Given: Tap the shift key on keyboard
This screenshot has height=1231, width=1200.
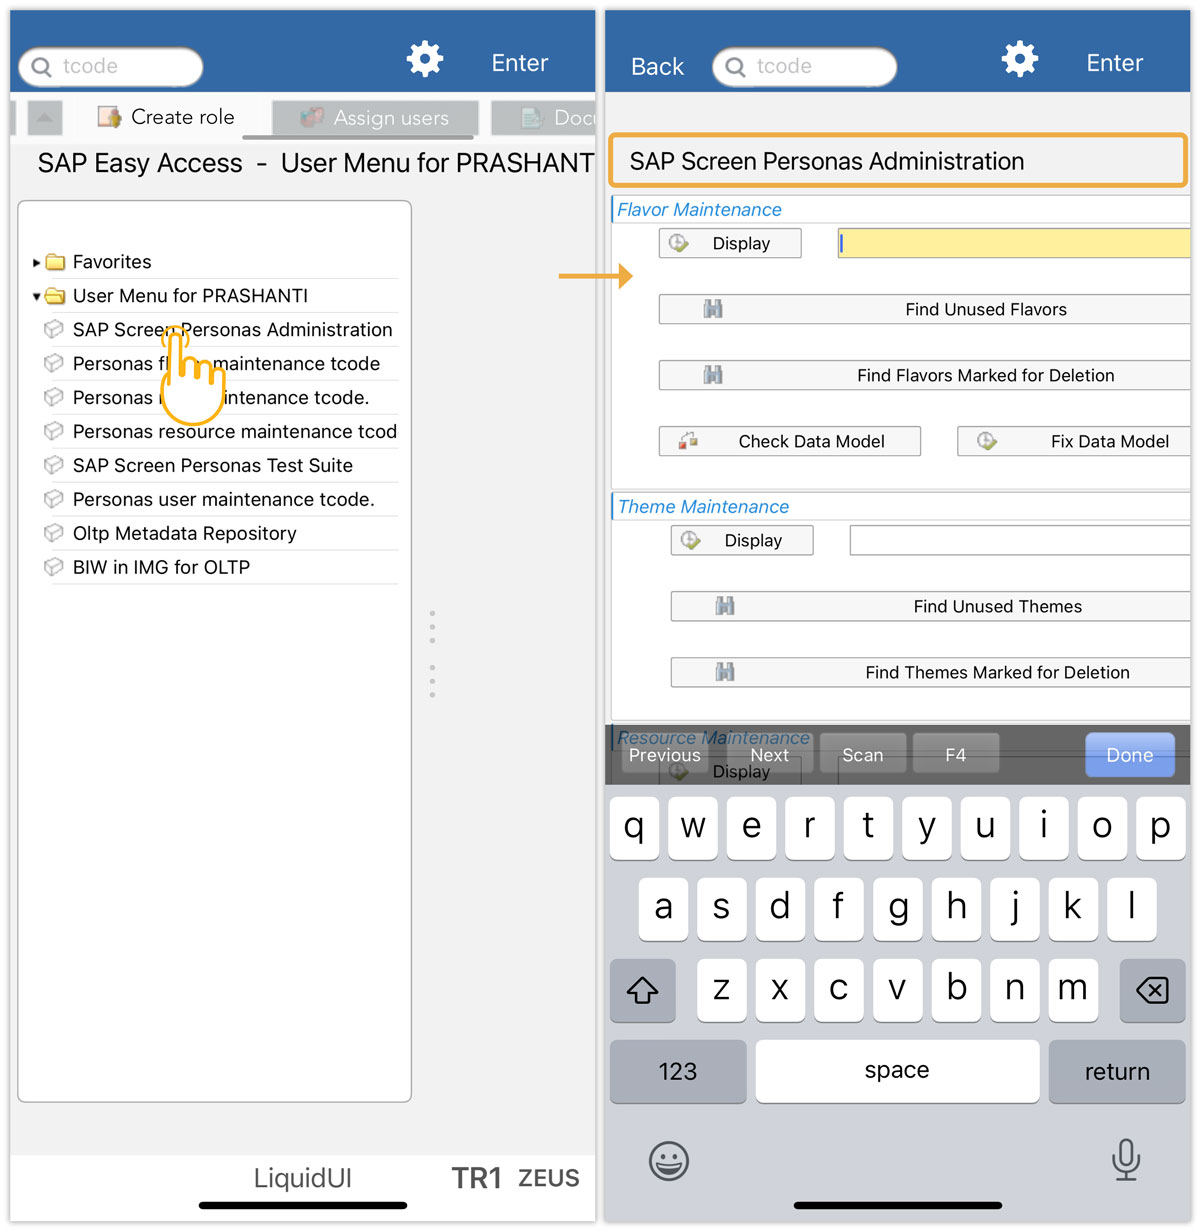Looking at the screenshot, I should 643,990.
